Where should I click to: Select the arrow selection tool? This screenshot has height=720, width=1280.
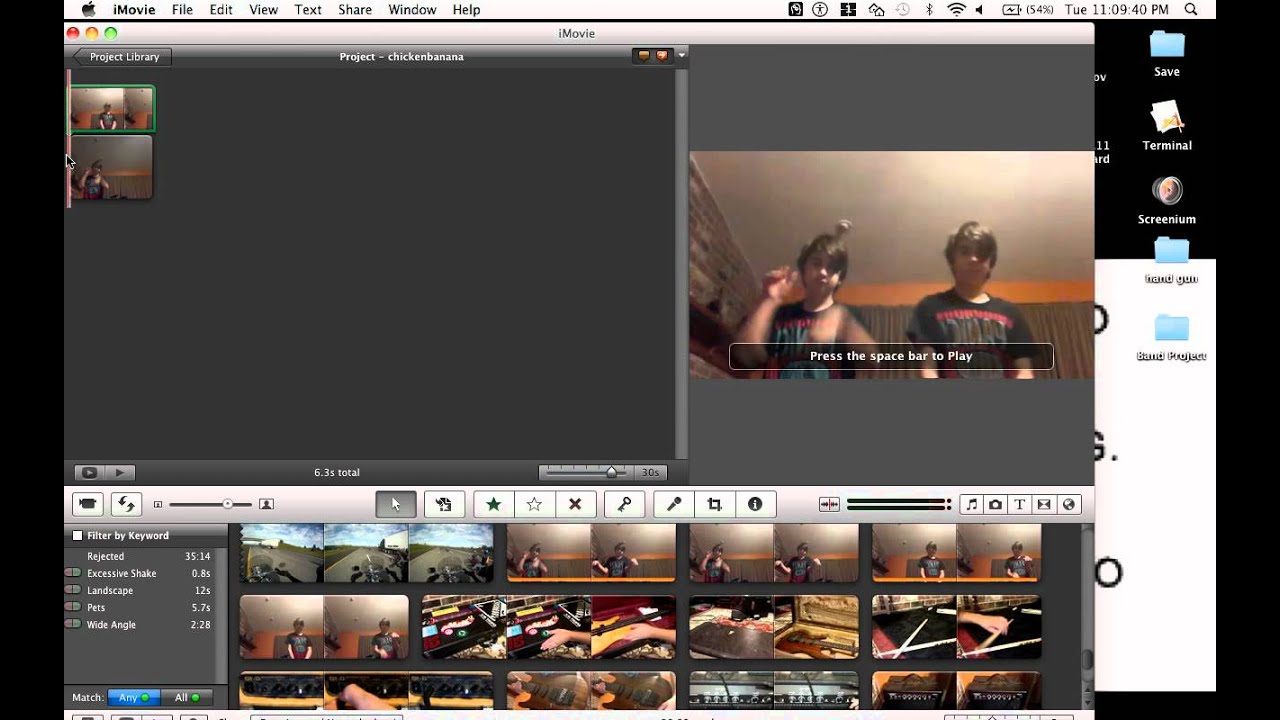pos(395,504)
